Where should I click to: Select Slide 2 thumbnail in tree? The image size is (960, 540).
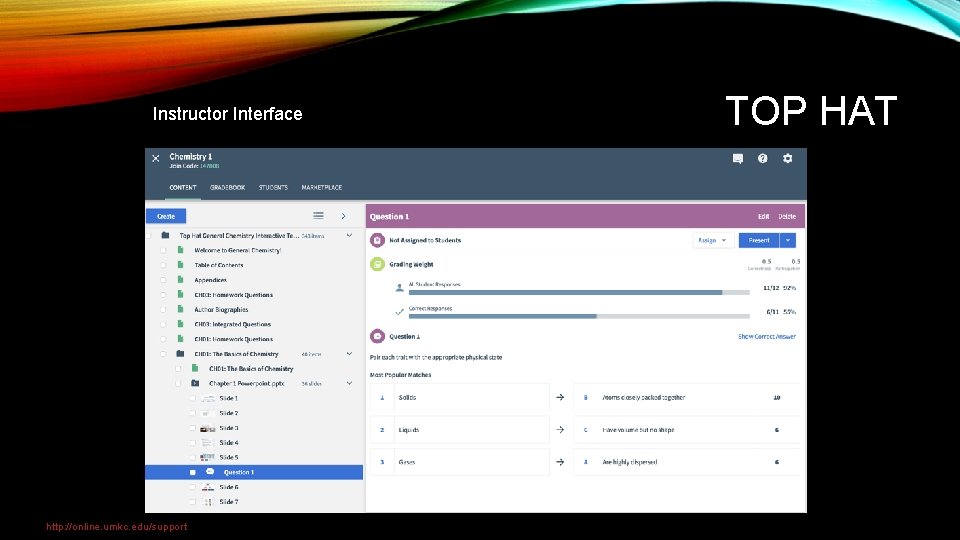tap(208, 413)
